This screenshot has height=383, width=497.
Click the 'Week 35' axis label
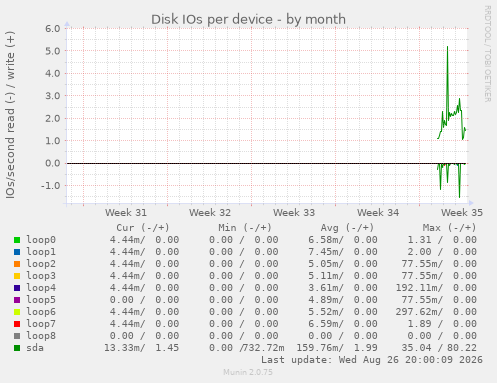tap(462, 213)
